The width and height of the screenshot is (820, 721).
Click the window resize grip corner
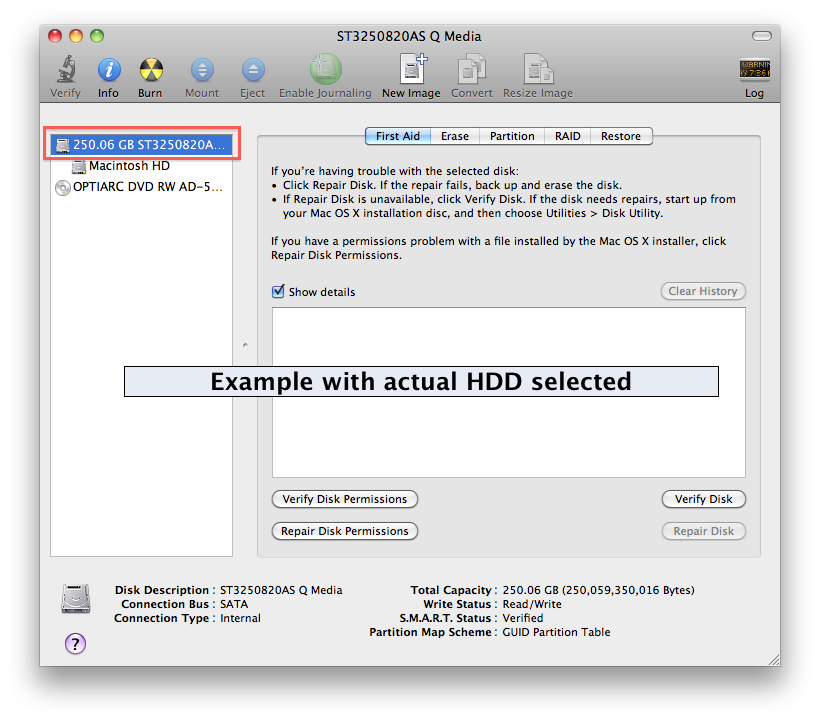click(x=775, y=660)
